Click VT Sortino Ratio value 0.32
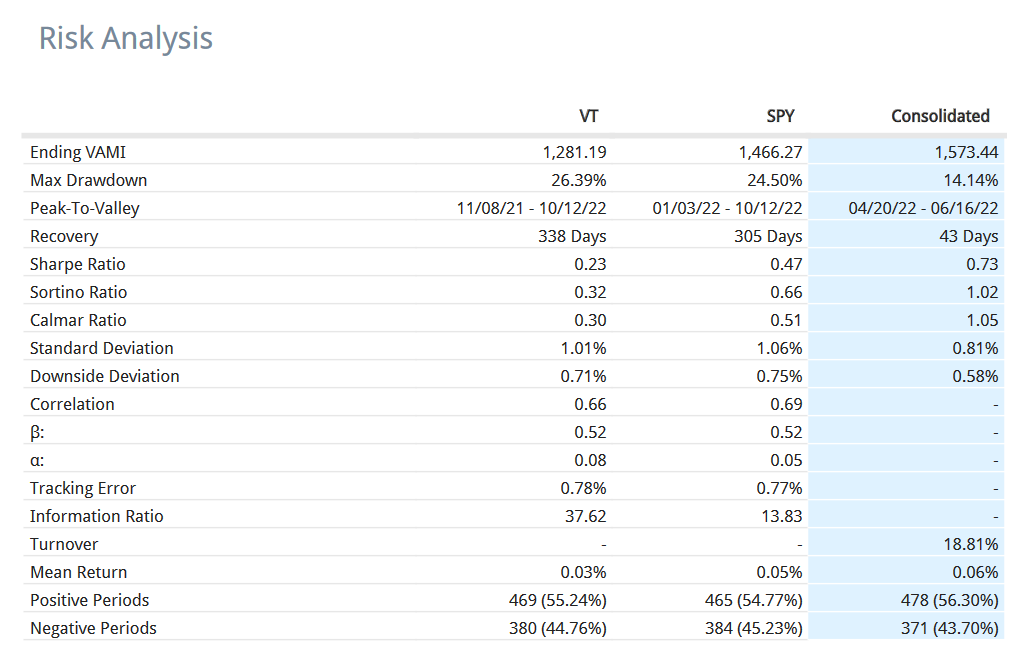This screenshot has height=649, width=1025. tap(590, 293)
